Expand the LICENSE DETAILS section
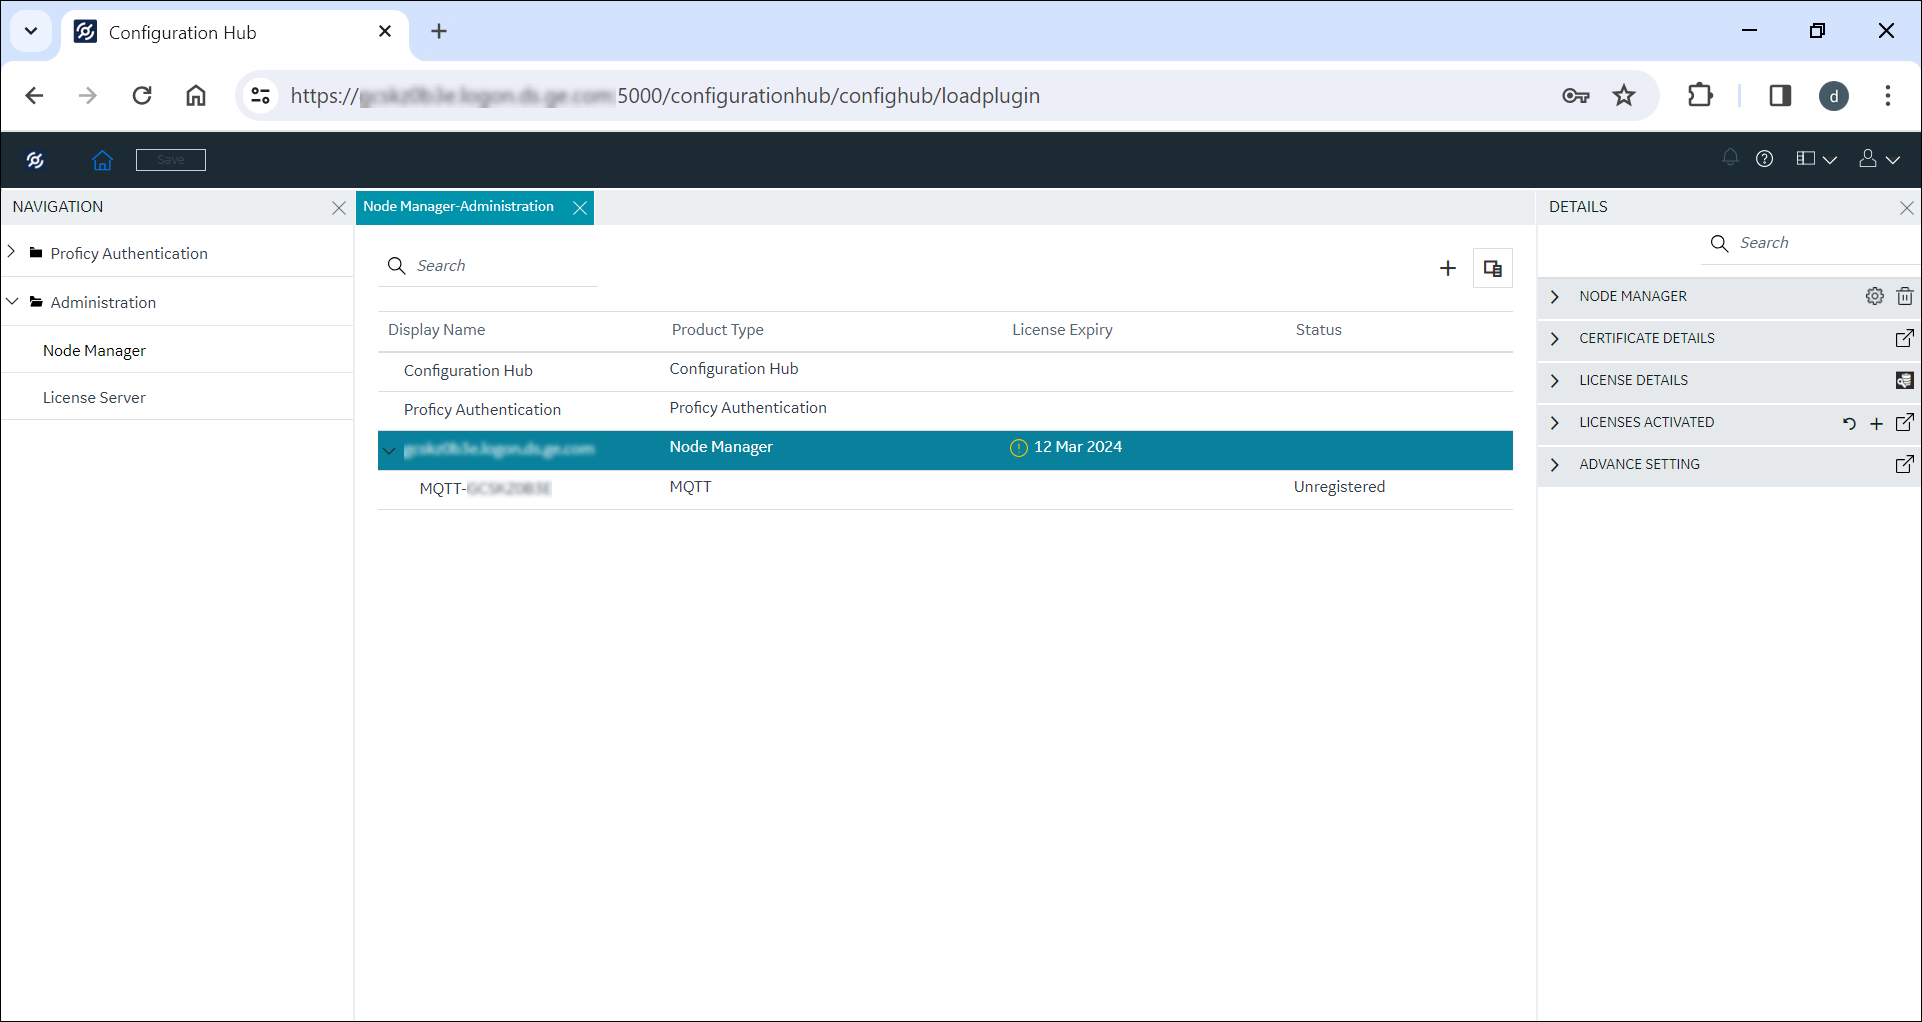The height and width of the screenshot is (1022, 1922). tap(1555, 380)
